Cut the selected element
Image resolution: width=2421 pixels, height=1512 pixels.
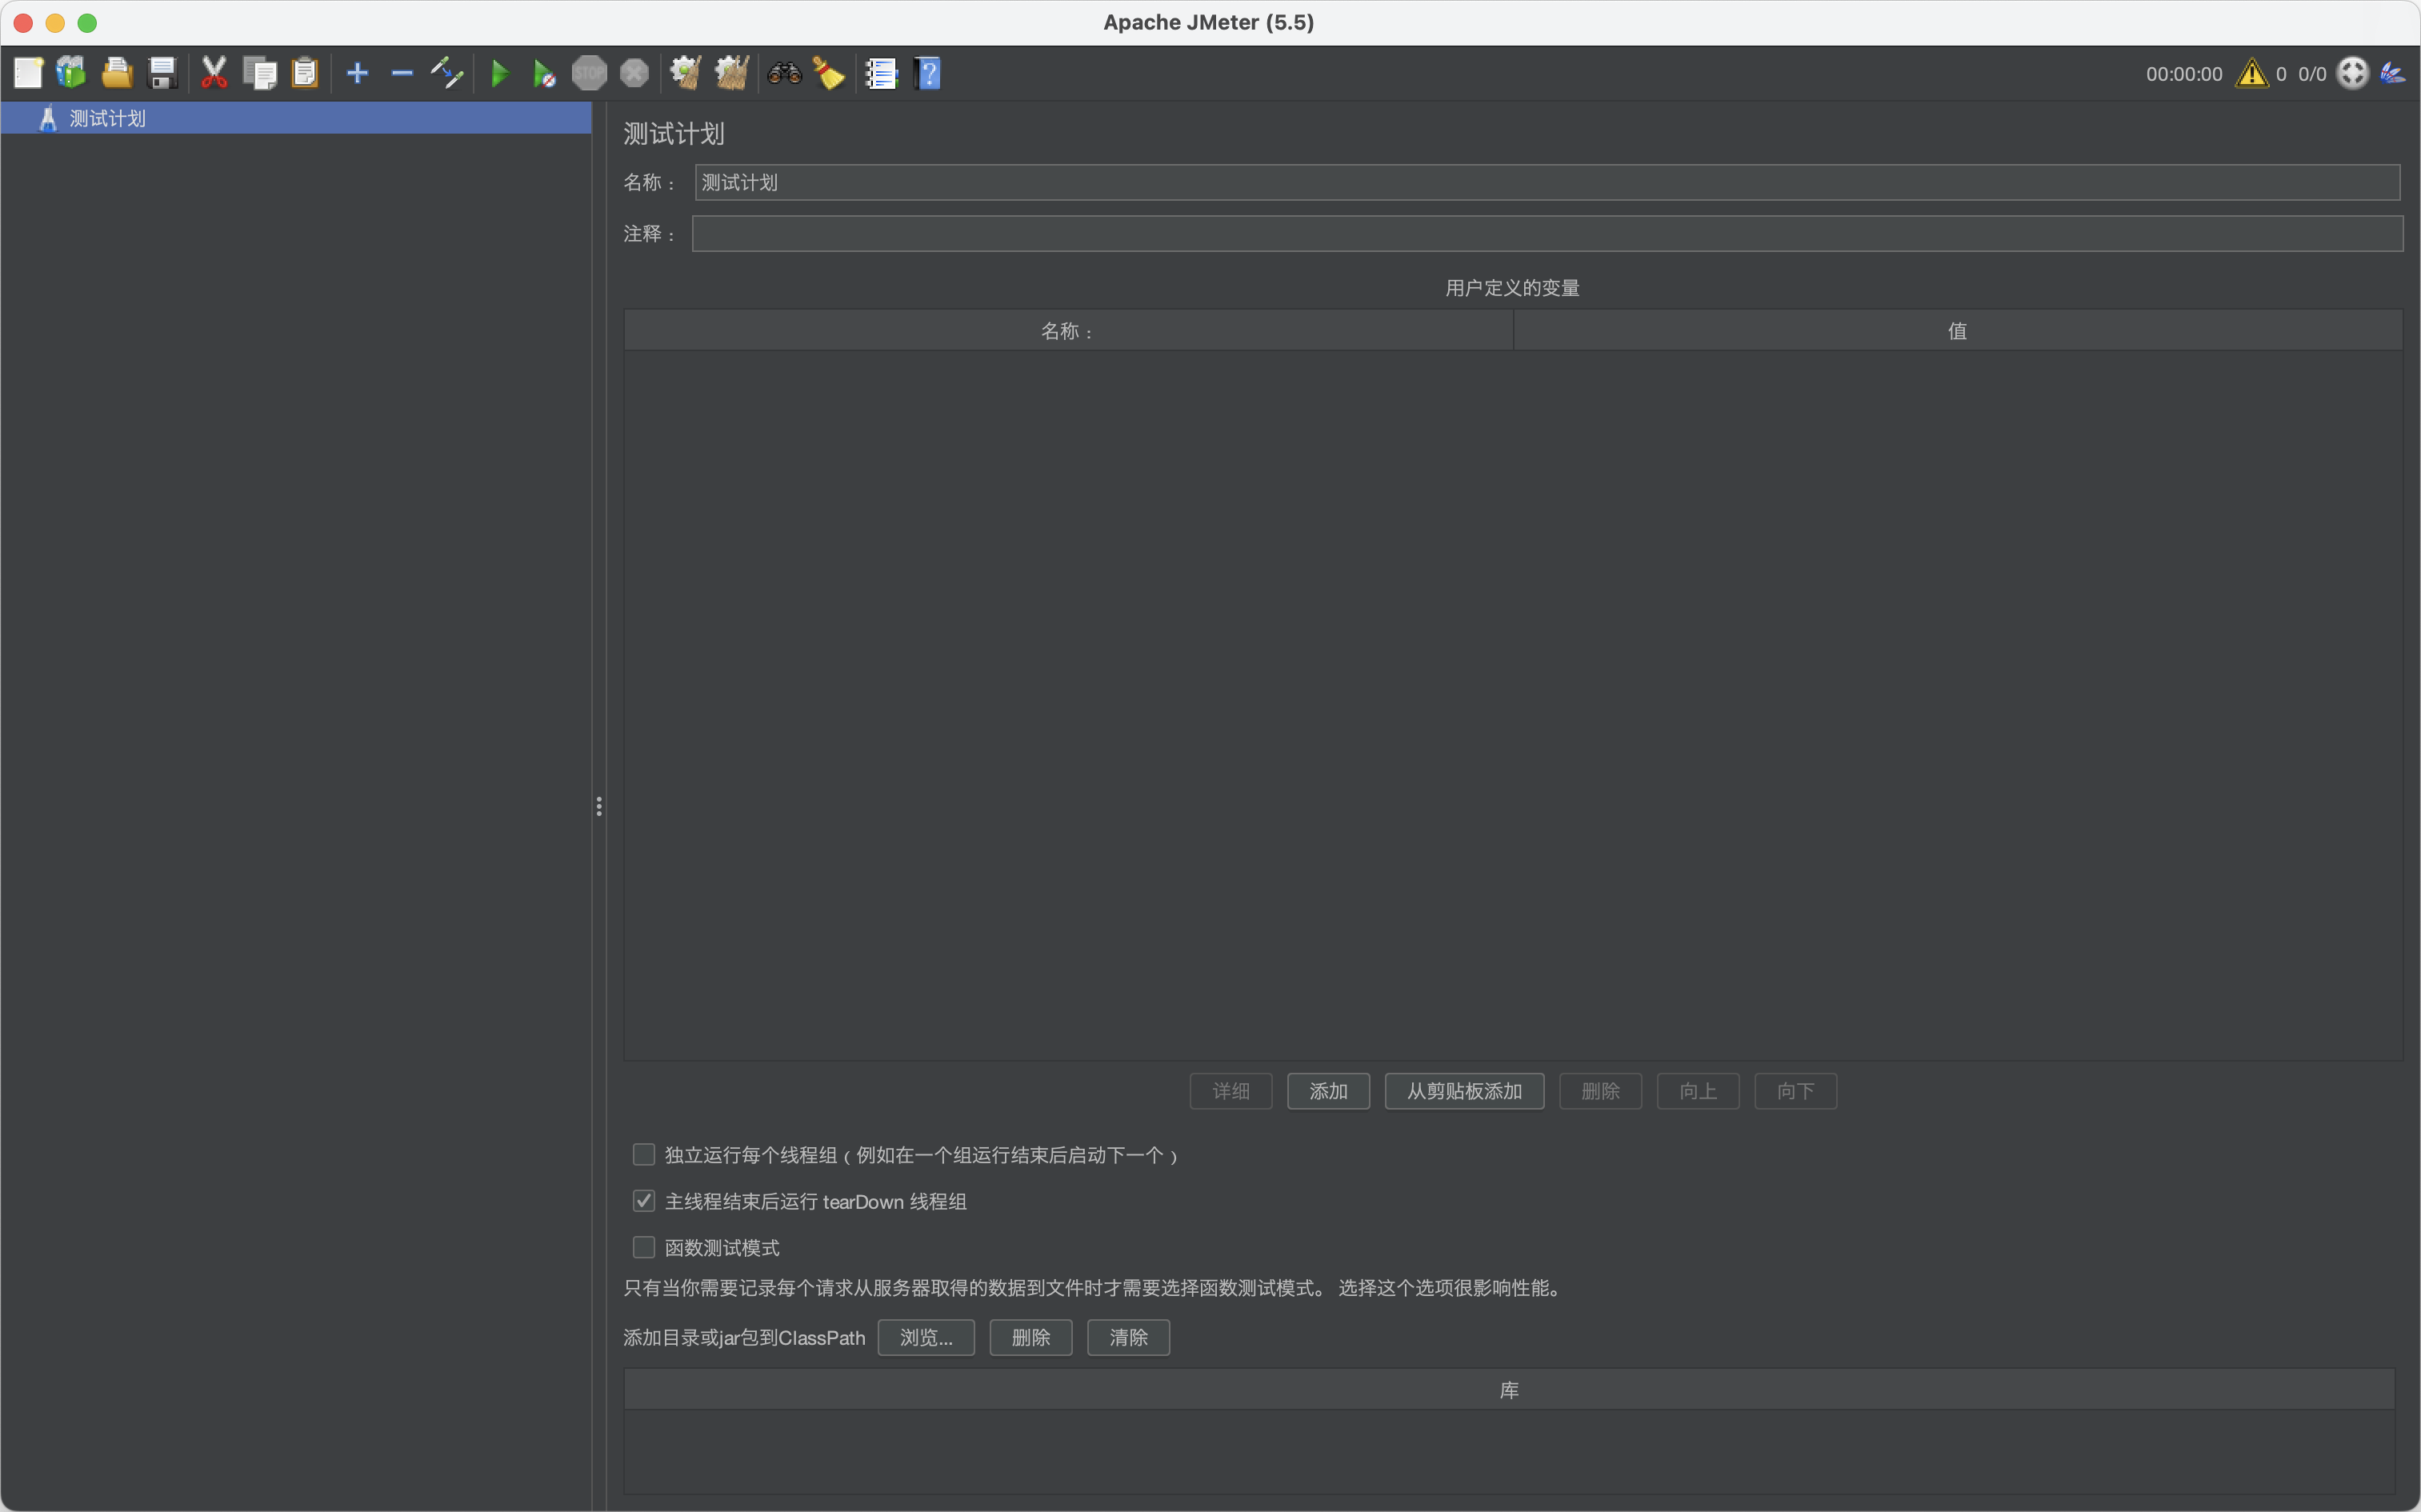pyautogui.click(x=214, y=72)
